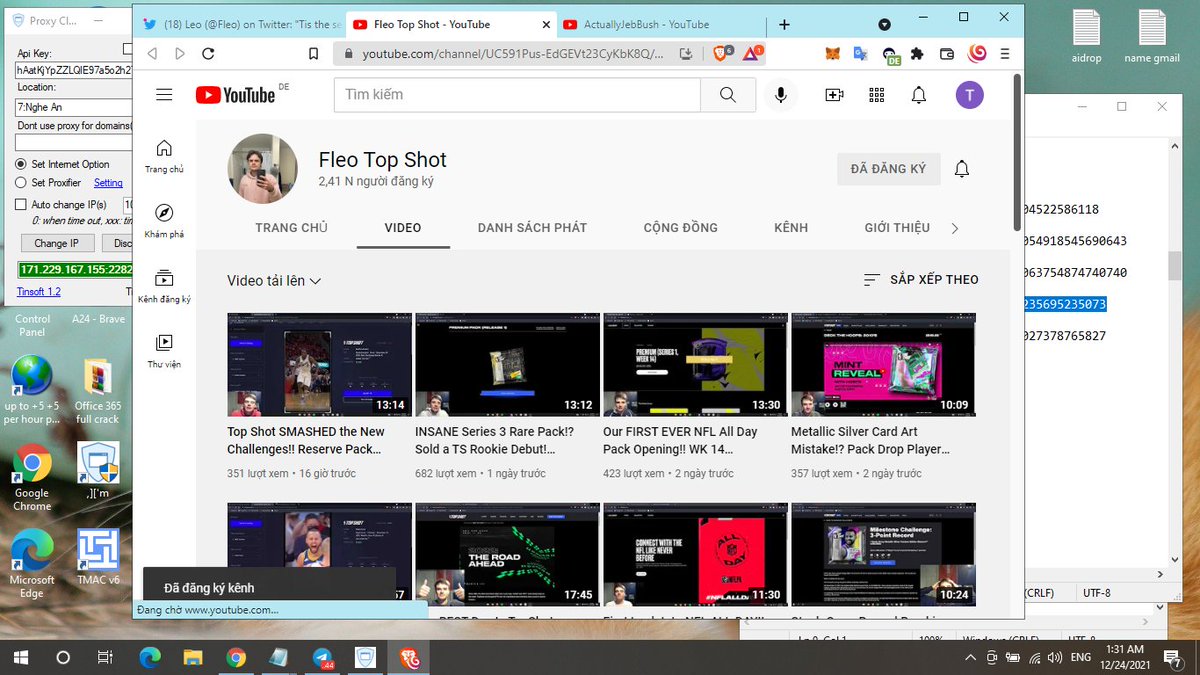1200x675 pixels.
Task: Click the ĐÃ ĐĂNG KÝ subscribed button
Action: point(889,169)
